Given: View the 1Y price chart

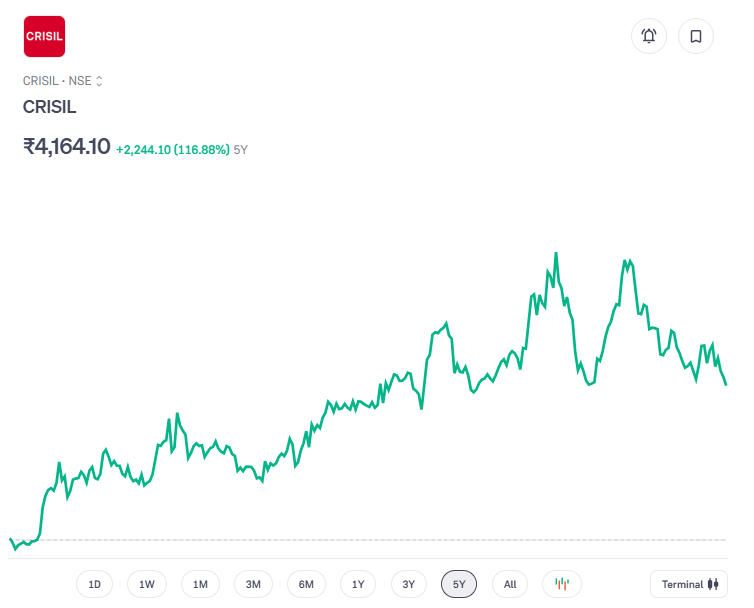Looking at the screenshot, I should coord(358,584).
